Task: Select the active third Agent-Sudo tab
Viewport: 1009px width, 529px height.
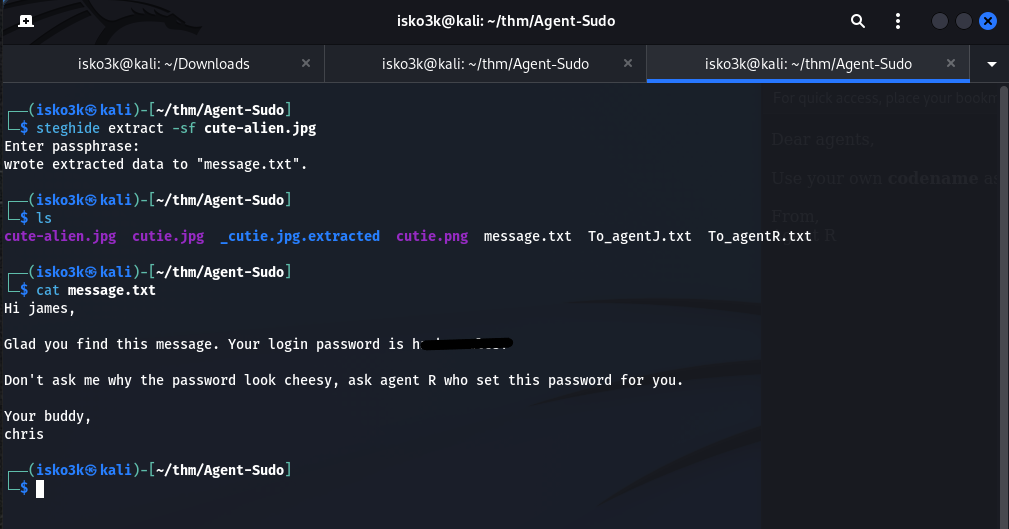Action: click(x=808, y=64)
